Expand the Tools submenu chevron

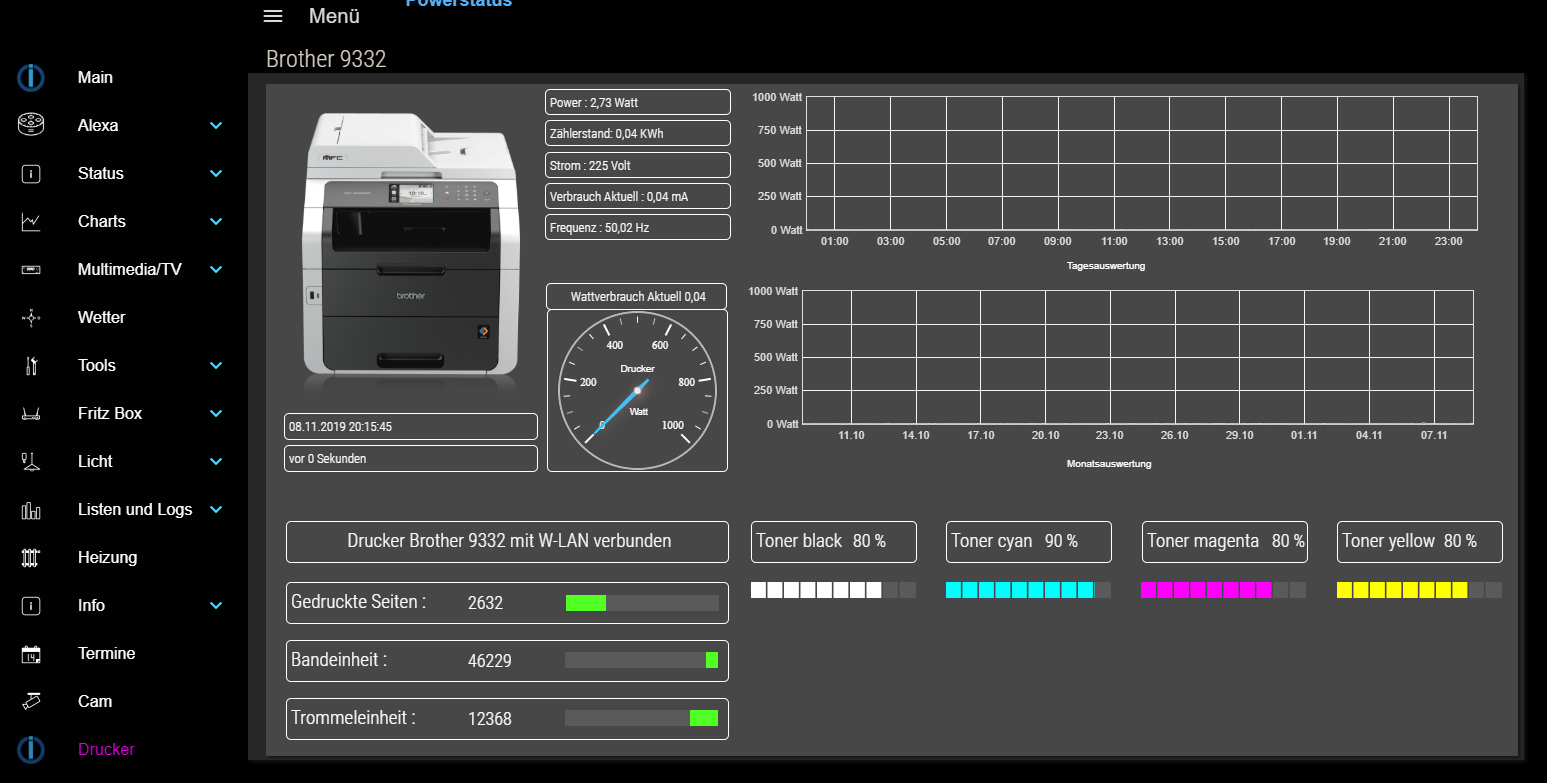click(x=216, y=366)
